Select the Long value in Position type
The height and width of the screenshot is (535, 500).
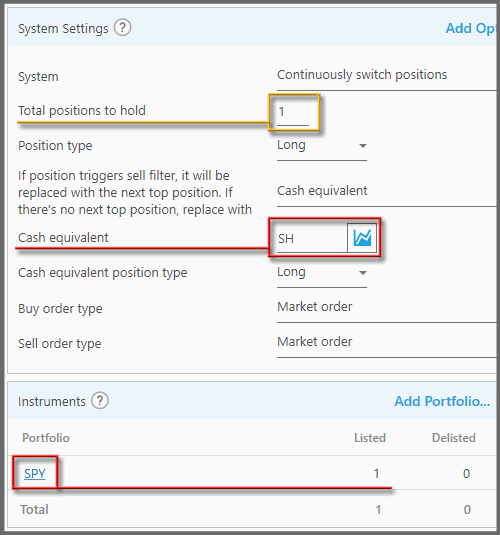click(x=291, y=145)
